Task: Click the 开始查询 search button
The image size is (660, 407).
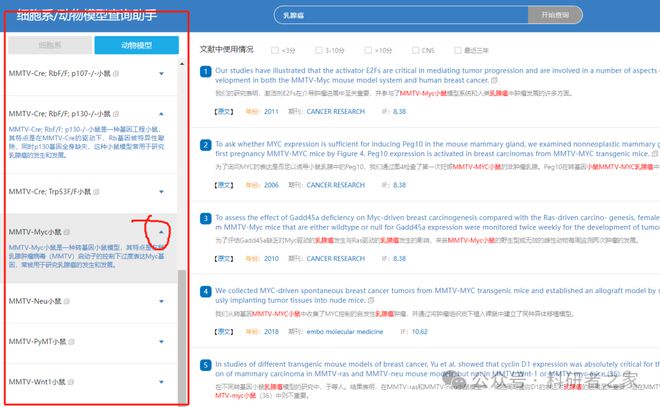Action: [555, 15]
